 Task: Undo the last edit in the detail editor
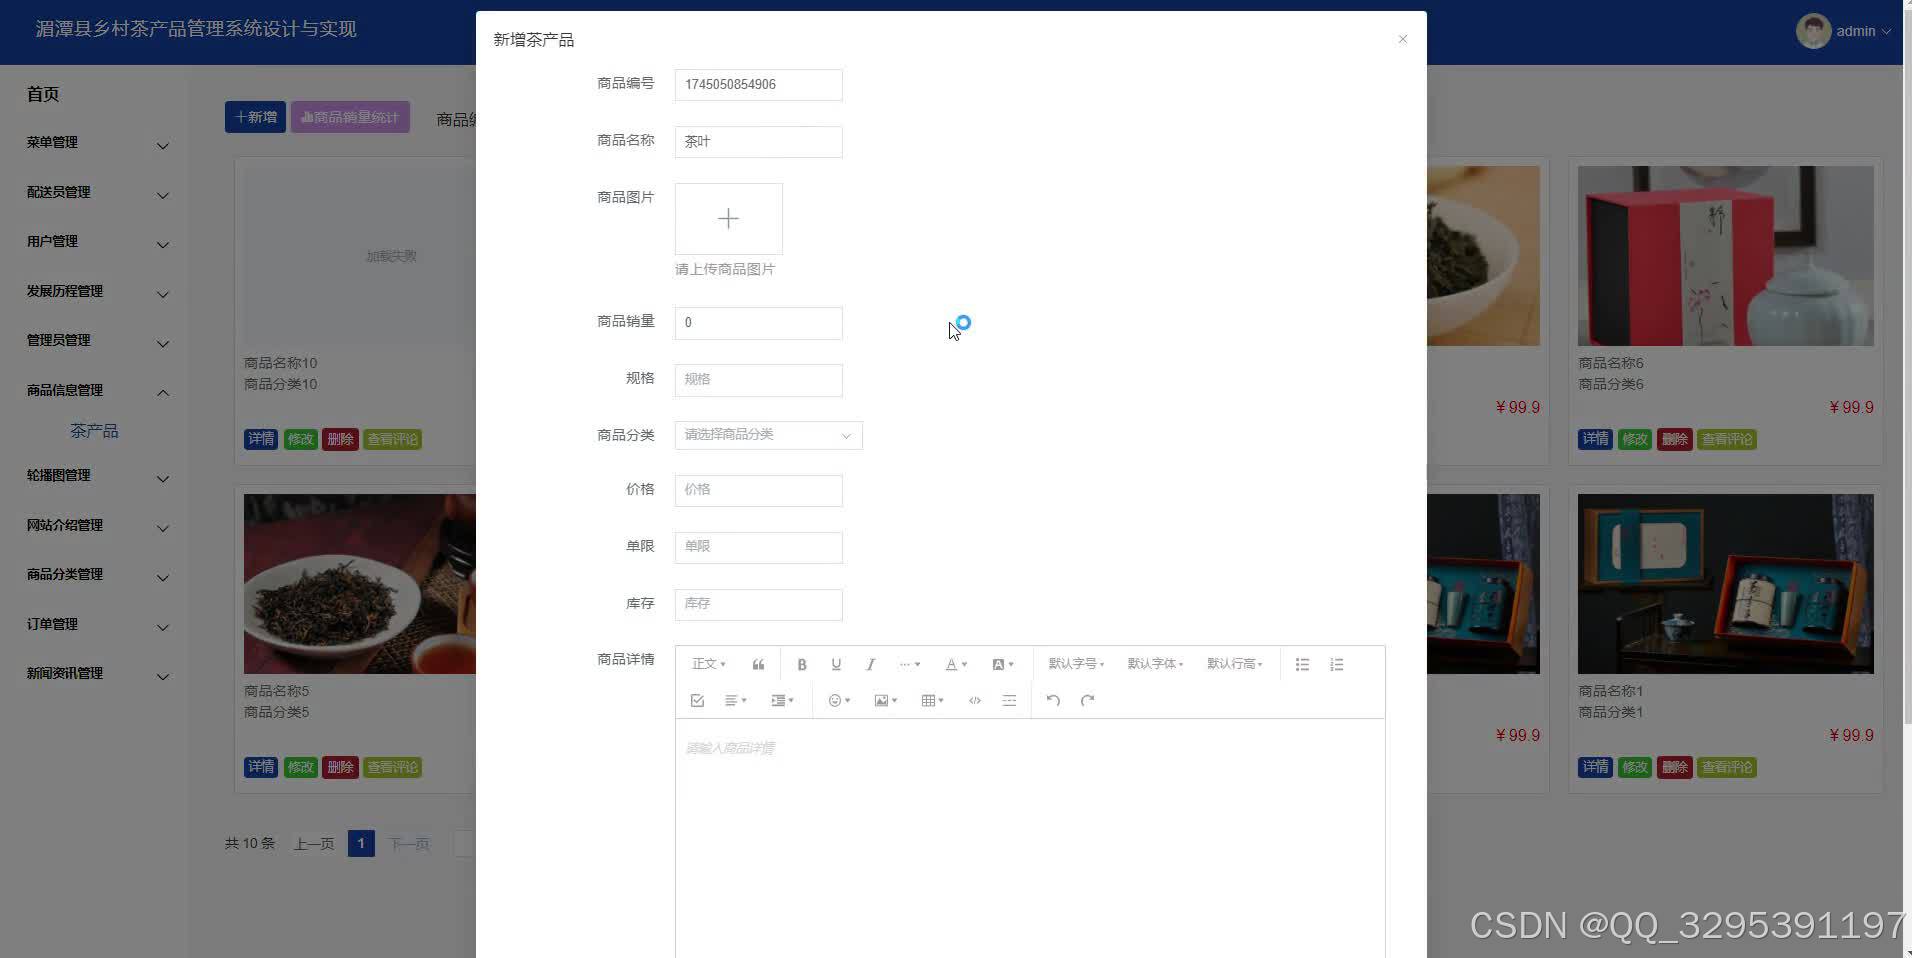coord(1052,700)
